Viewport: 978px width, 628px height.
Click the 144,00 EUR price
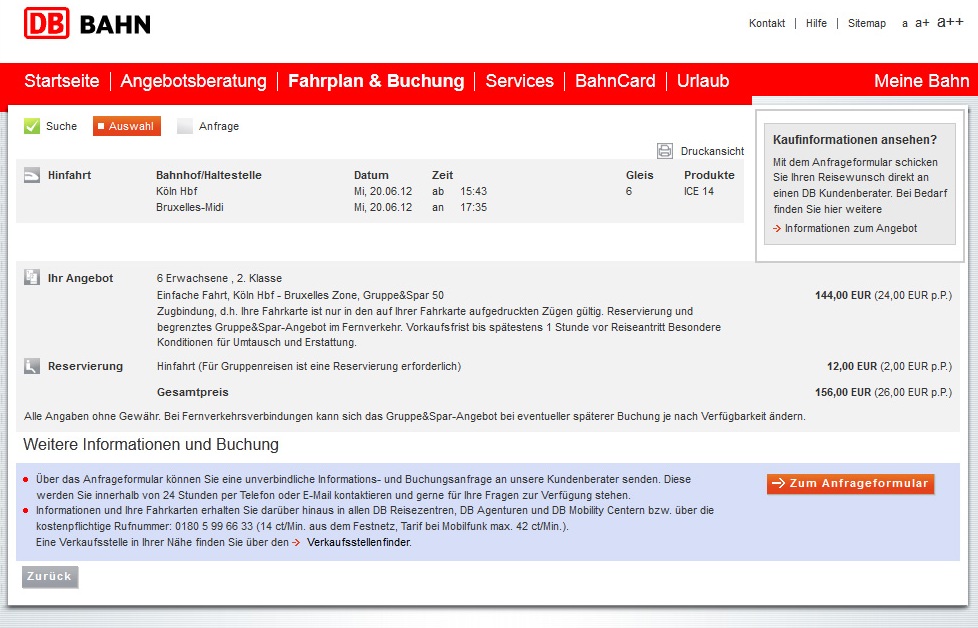pyautogui.click(x=843, y=295)
